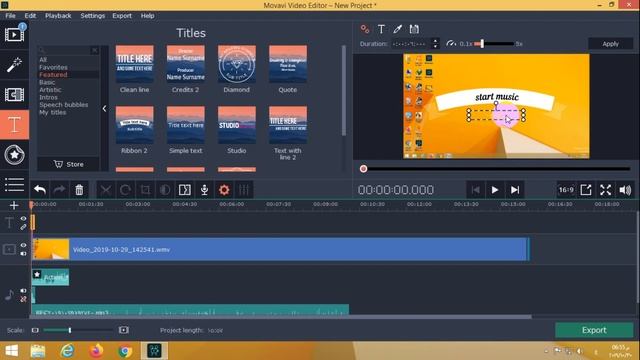Select the Text properties T icon
Viewport: 640px width, 360px height.
click(381, 29)
